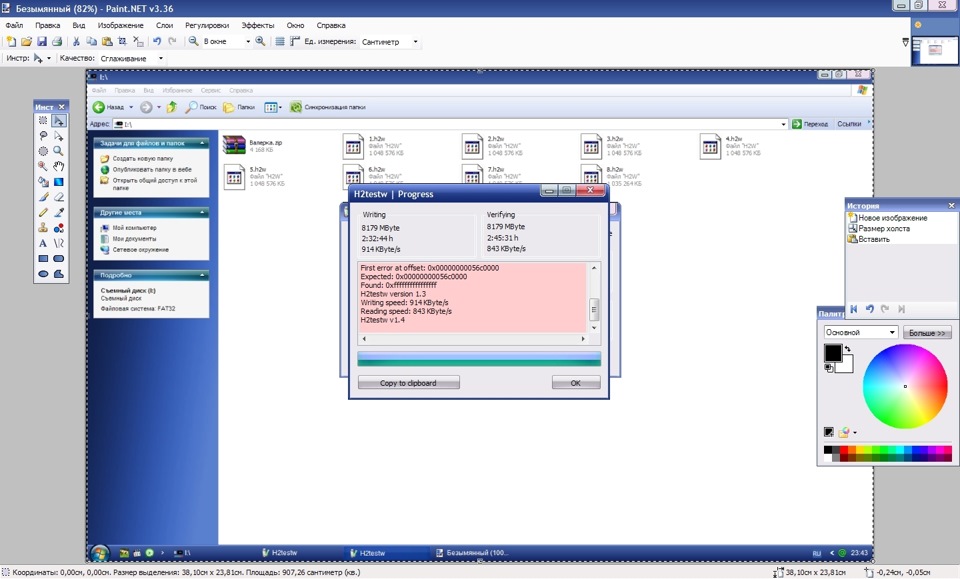
Task: Select the Color Picker eyedropper tool
Action: pos(59,212)
